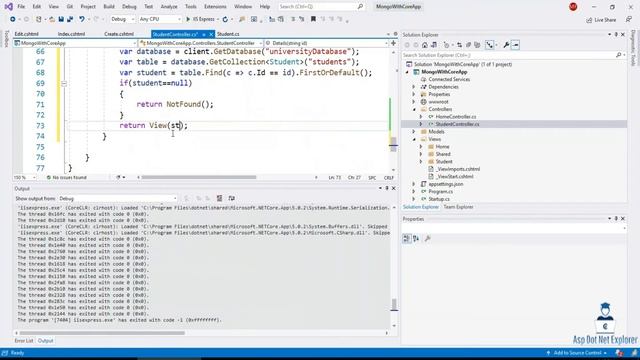Switch to Create.cshtml tab

click(x=119, y=34)
